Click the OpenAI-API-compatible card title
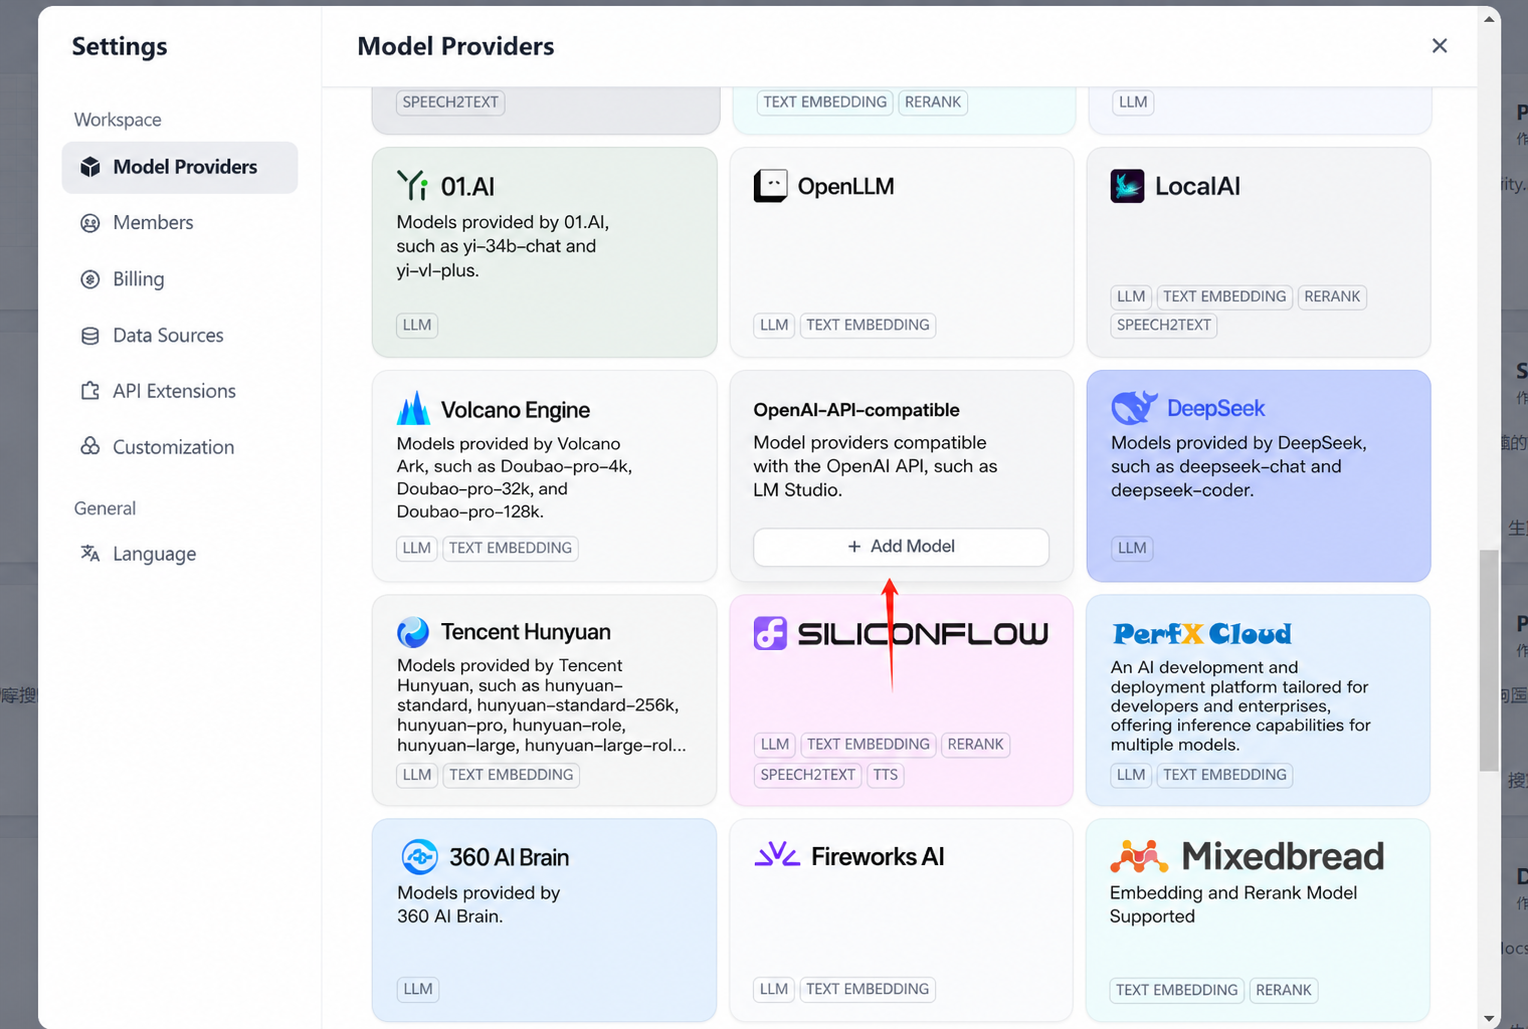 (856, 410)
